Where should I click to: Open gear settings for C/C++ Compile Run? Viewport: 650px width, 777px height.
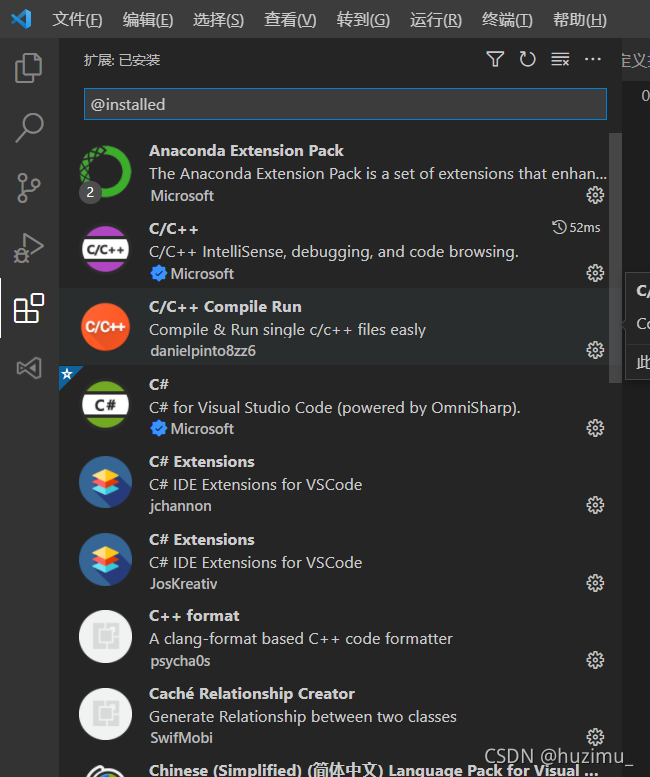click(x=595, y=350)
